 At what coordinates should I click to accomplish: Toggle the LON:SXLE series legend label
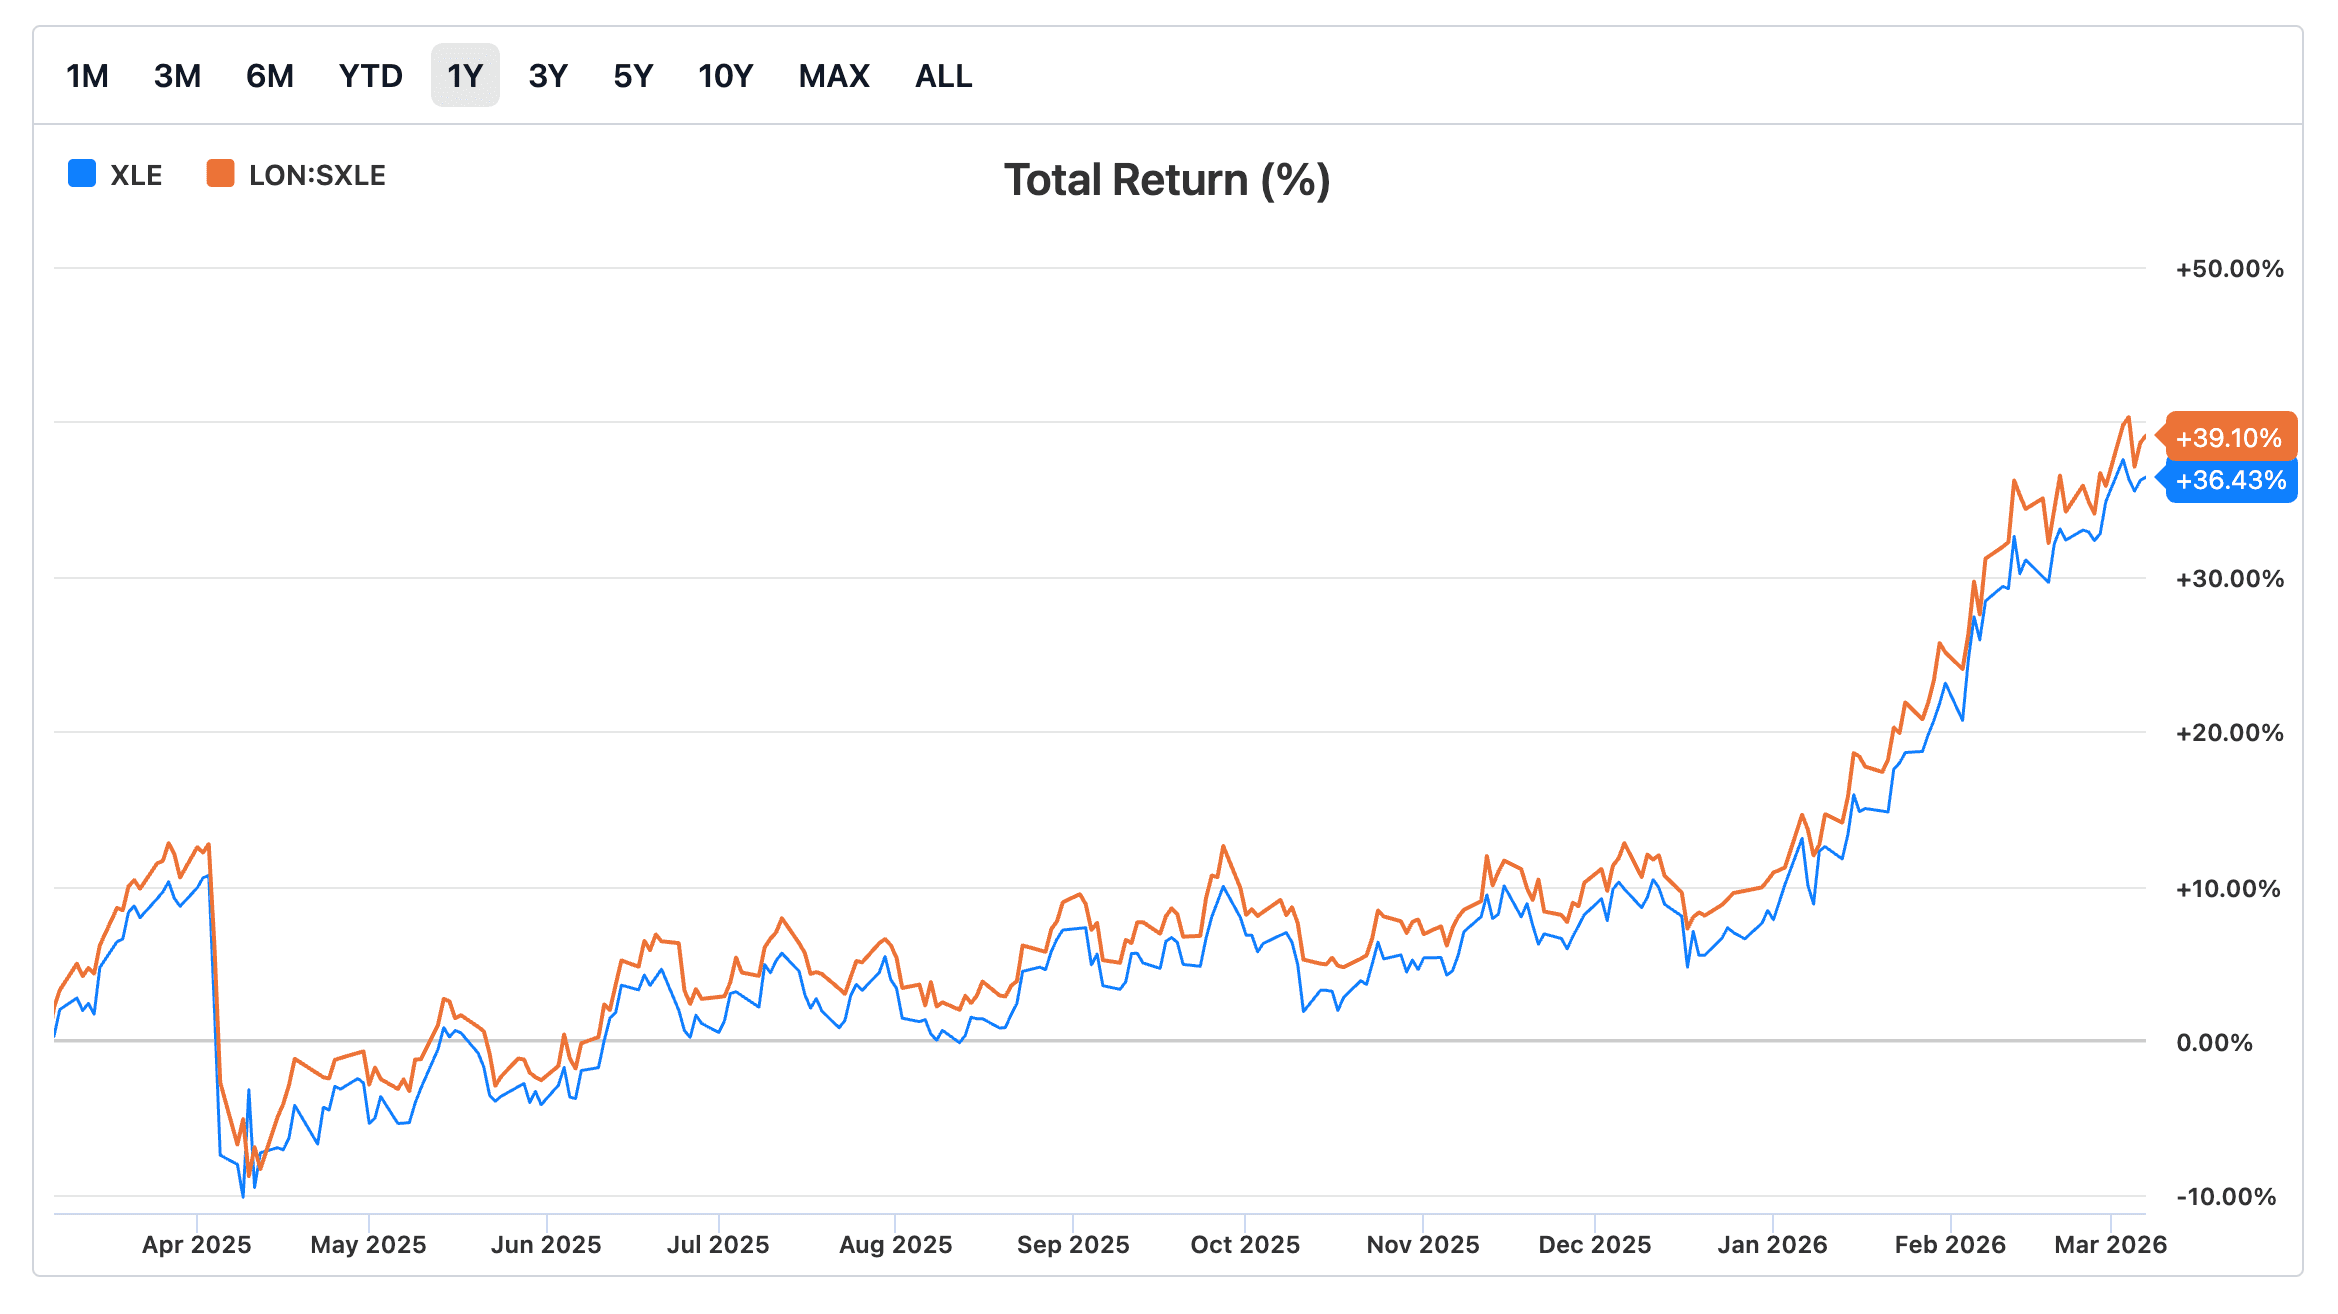point(317,176)
